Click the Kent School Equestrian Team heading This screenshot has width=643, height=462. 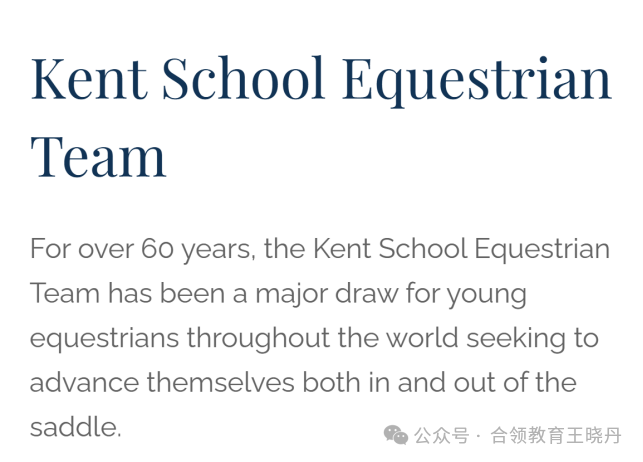point(321,118)
